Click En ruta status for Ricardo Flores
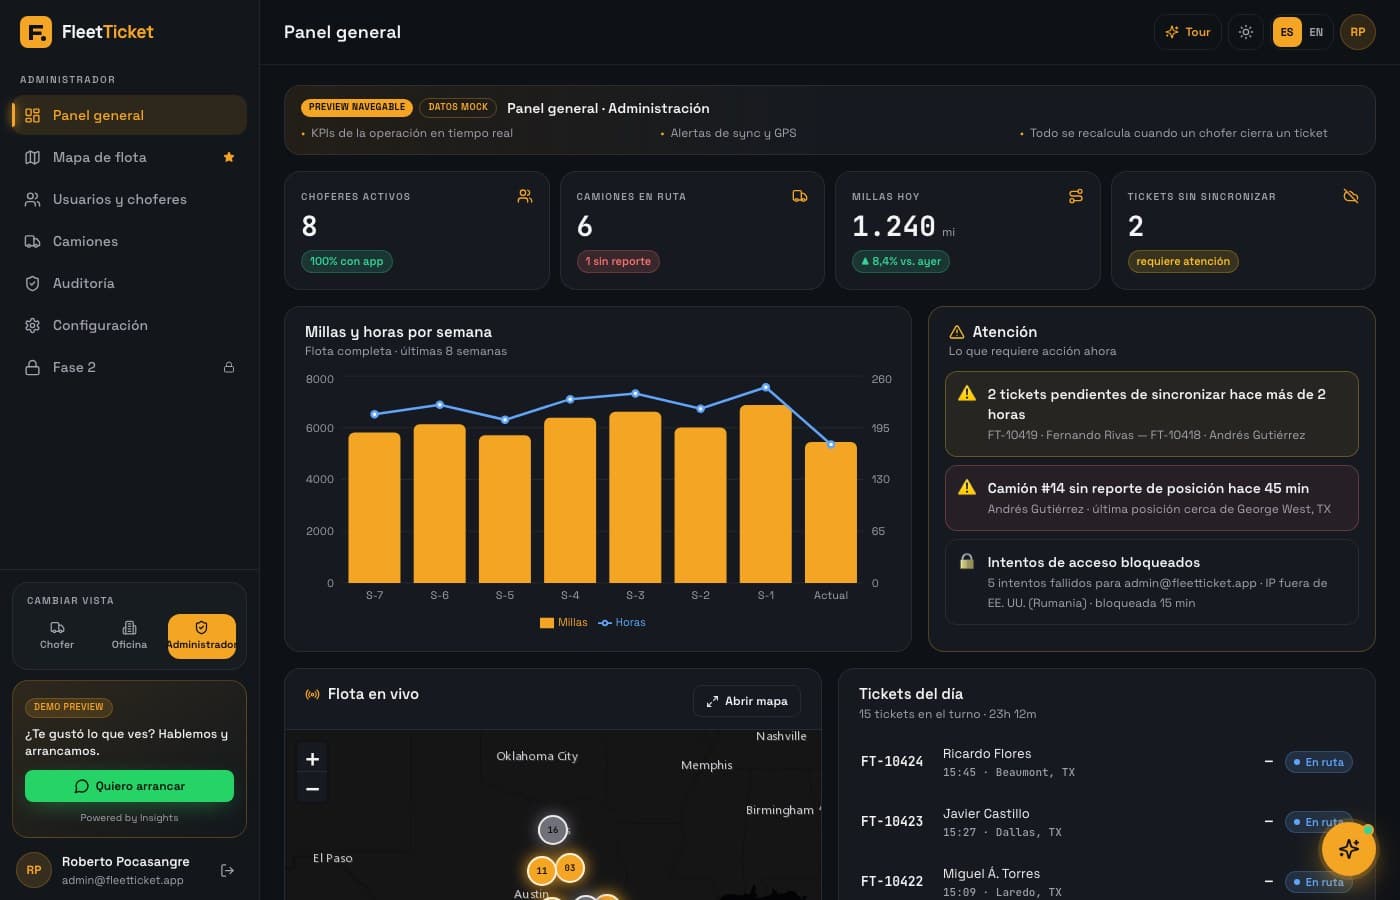Screen dimensions: 1400x900 point(1318,762)
